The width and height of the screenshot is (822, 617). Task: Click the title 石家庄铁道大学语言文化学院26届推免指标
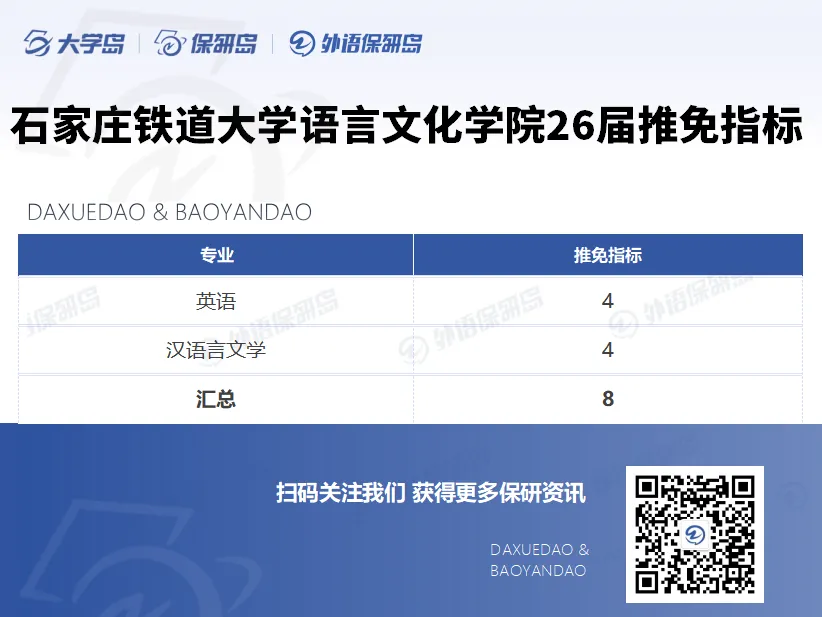[x=407, y=126]
